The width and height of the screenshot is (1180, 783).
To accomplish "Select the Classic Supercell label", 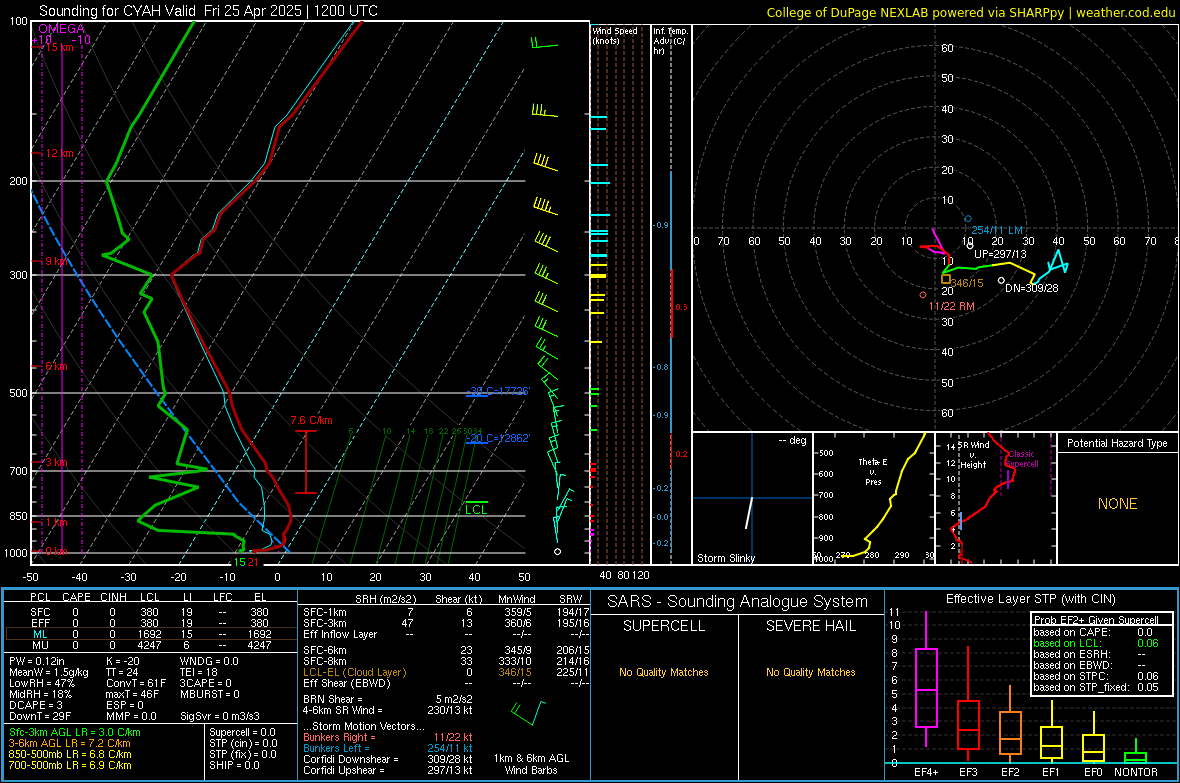I will pos(1022,459).
